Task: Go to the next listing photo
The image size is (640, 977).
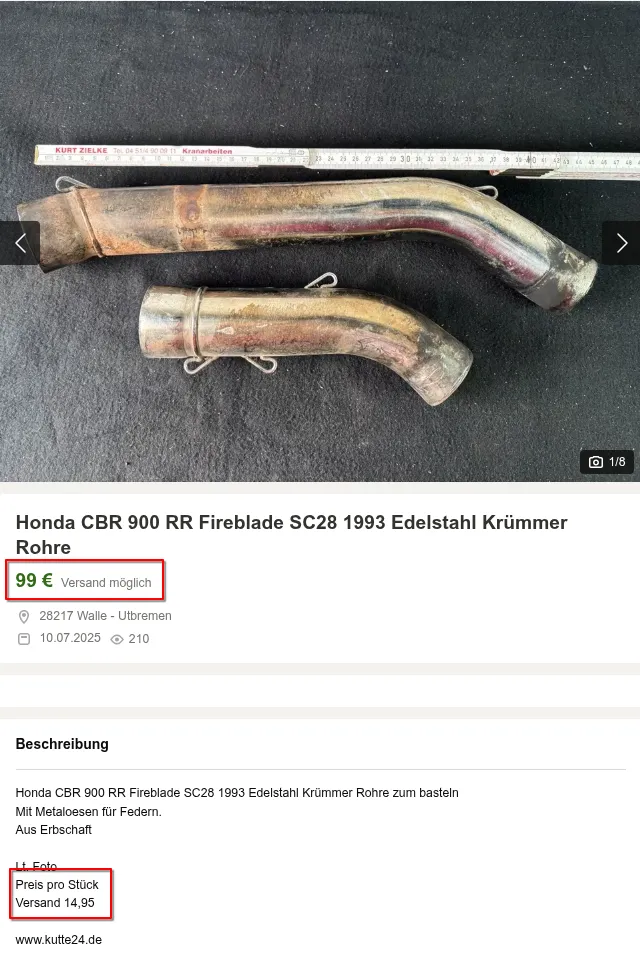Action: (621, 243)
